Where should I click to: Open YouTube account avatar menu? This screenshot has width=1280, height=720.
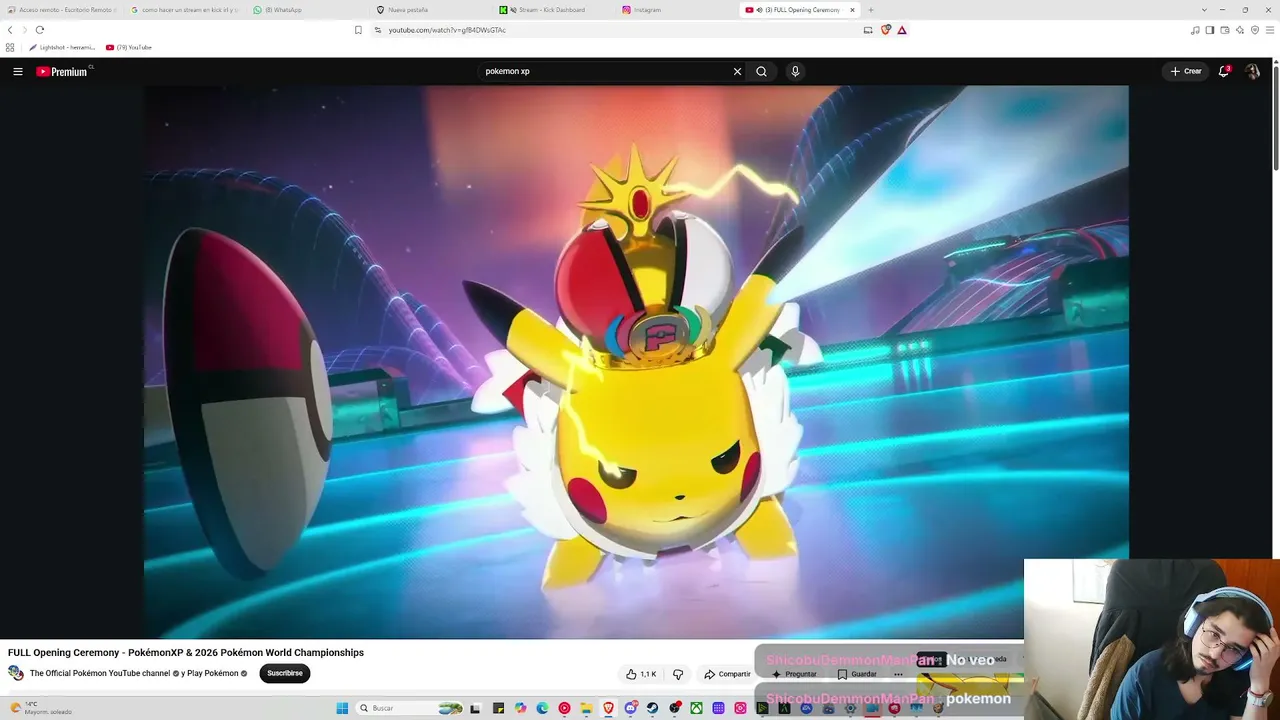point(1252,71)
